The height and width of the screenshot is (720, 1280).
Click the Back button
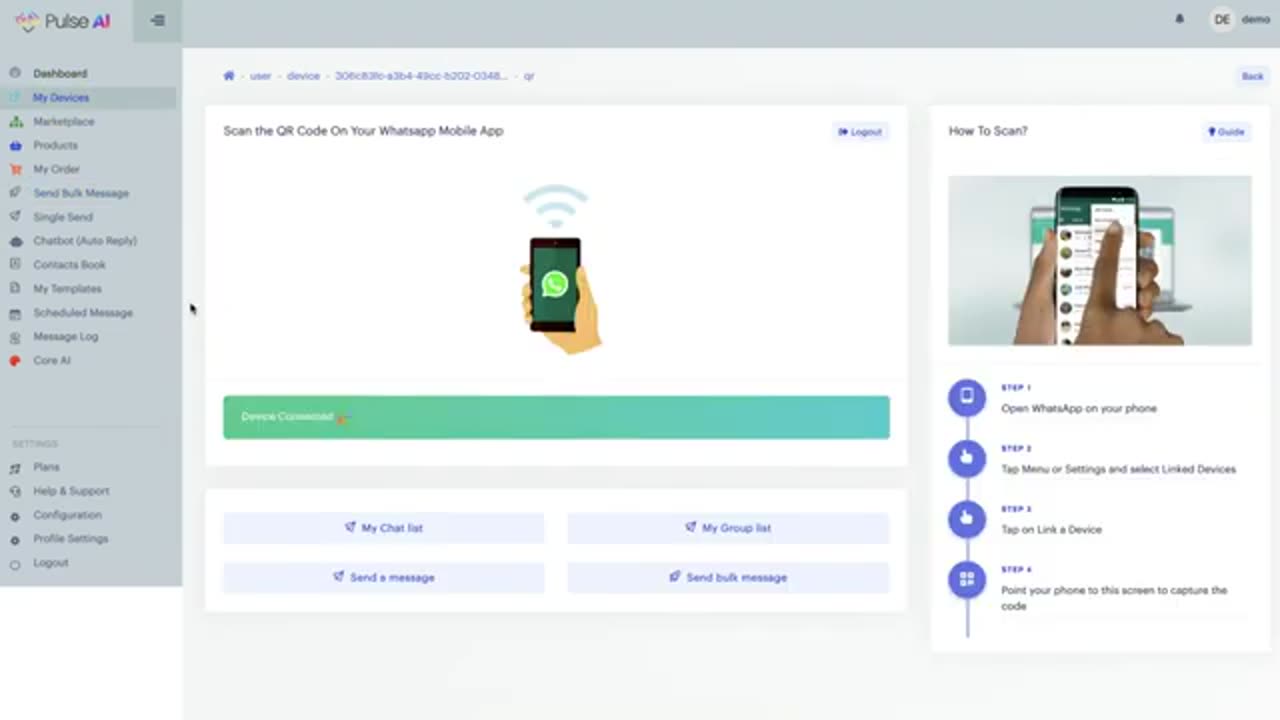[x=1252, y=76]
